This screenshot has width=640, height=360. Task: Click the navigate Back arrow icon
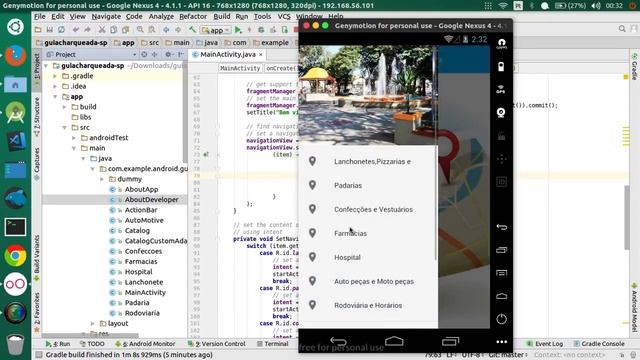166,30
